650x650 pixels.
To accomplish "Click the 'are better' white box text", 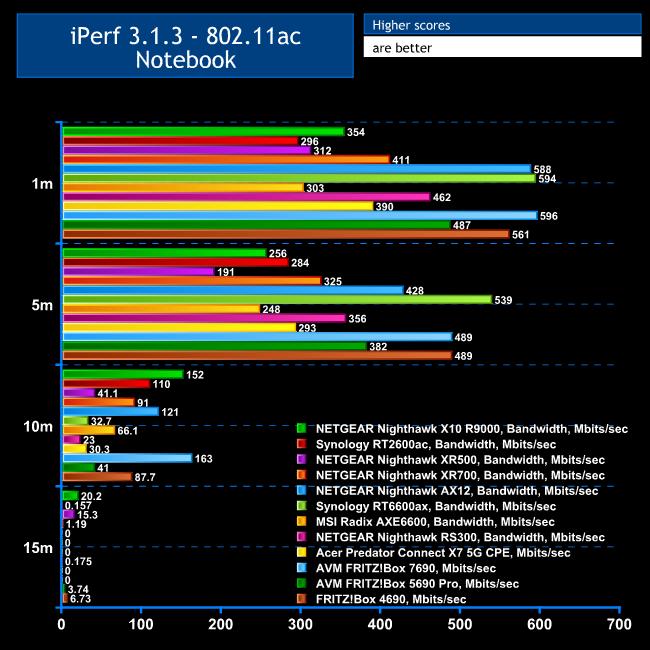I will click(402, 48).
